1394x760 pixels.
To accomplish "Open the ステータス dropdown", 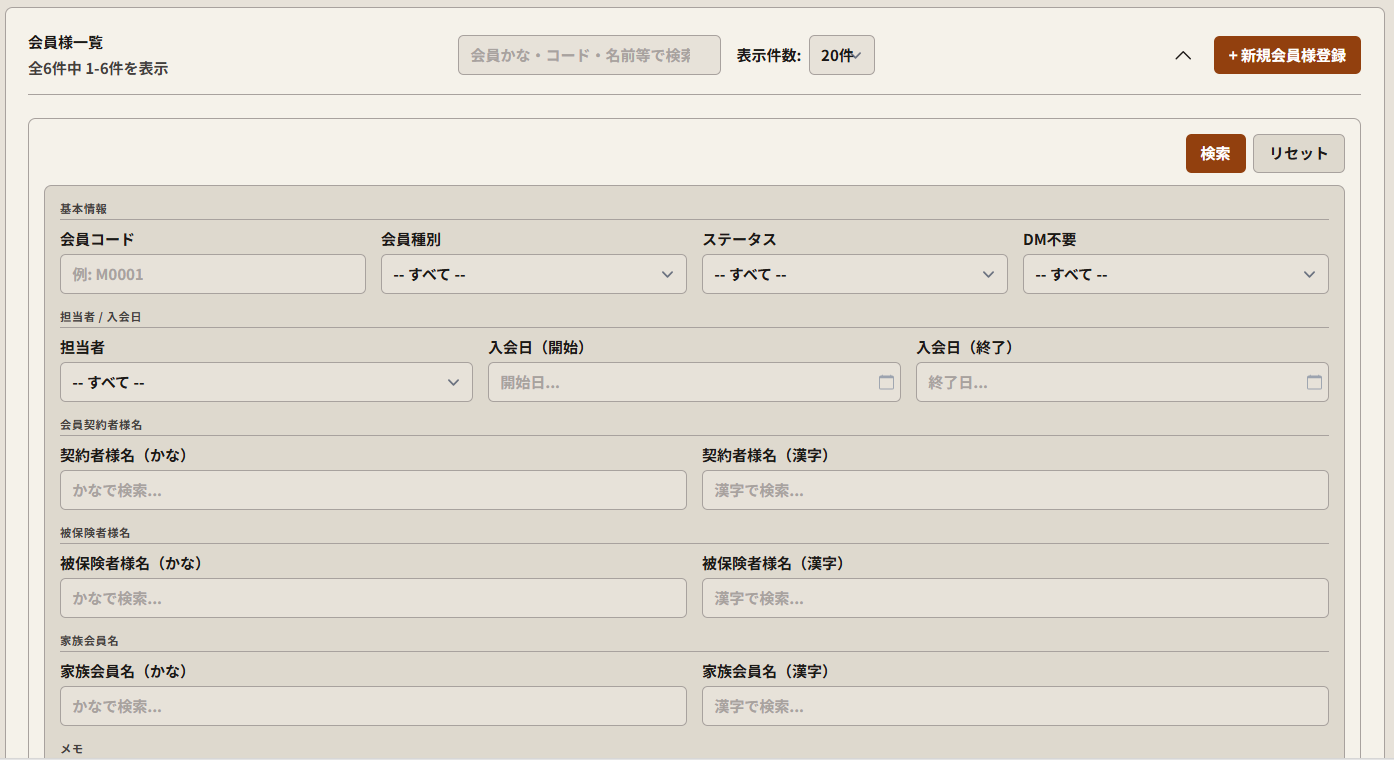I will pyautogui.click(x=854, y=274).
